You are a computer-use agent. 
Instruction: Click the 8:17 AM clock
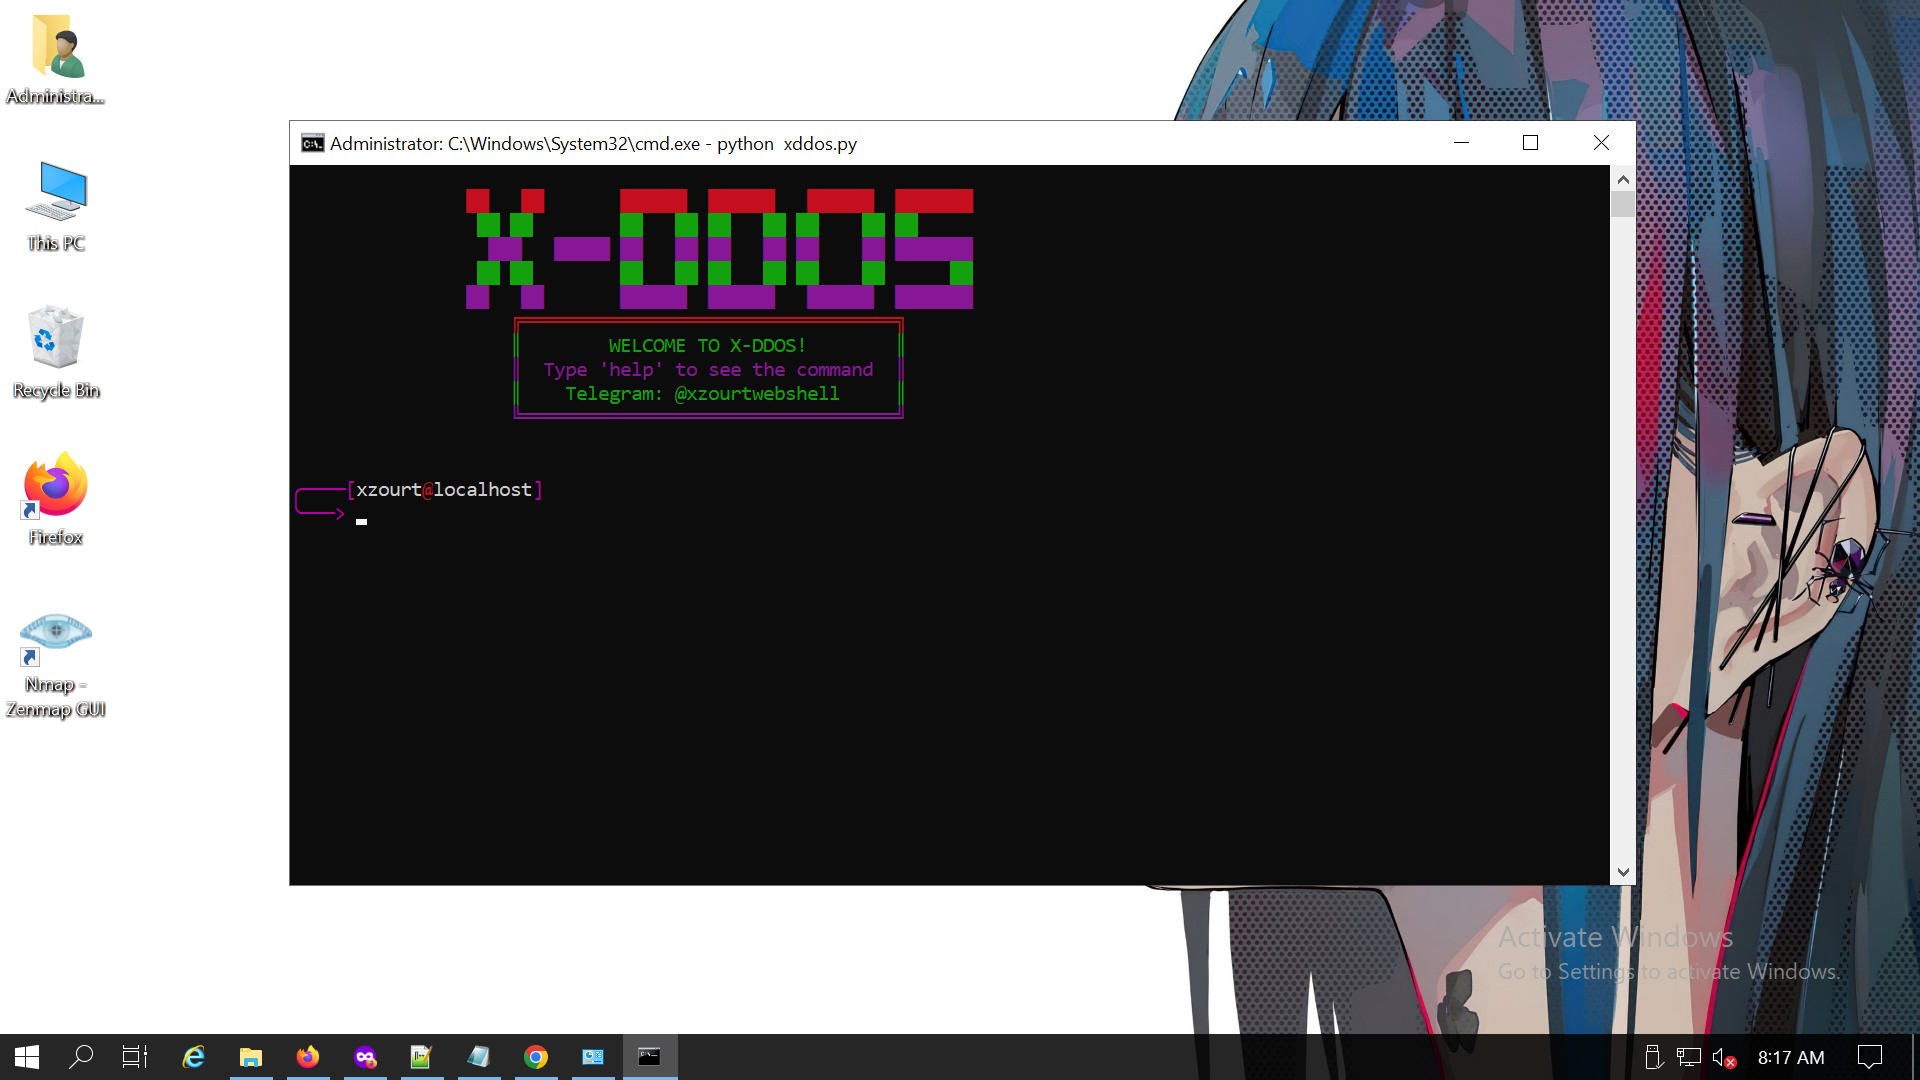1790,1057
